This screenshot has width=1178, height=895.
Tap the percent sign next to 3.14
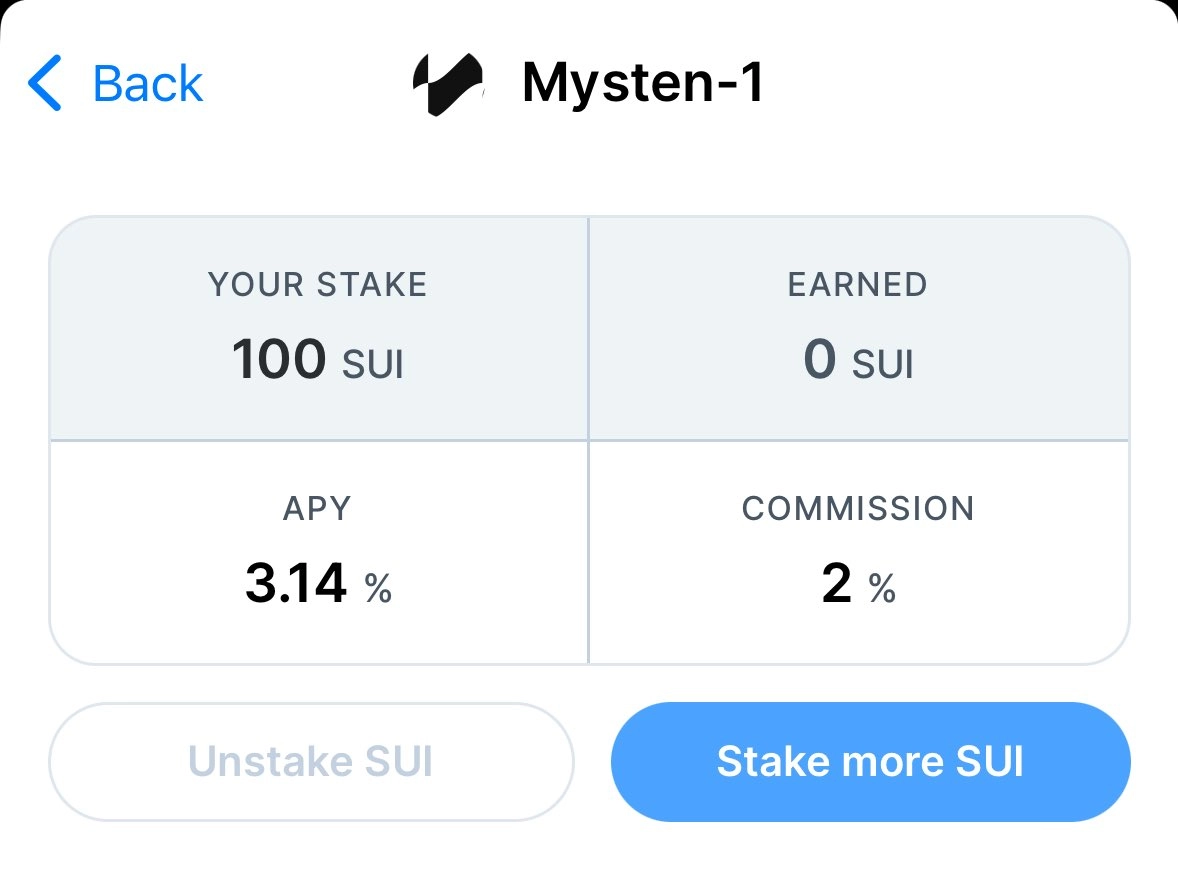[378, 590]
